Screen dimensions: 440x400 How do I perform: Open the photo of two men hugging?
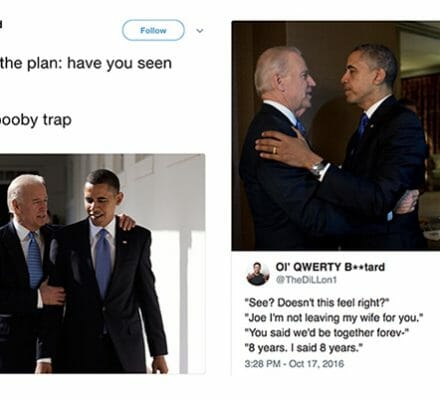click(336, 136)
